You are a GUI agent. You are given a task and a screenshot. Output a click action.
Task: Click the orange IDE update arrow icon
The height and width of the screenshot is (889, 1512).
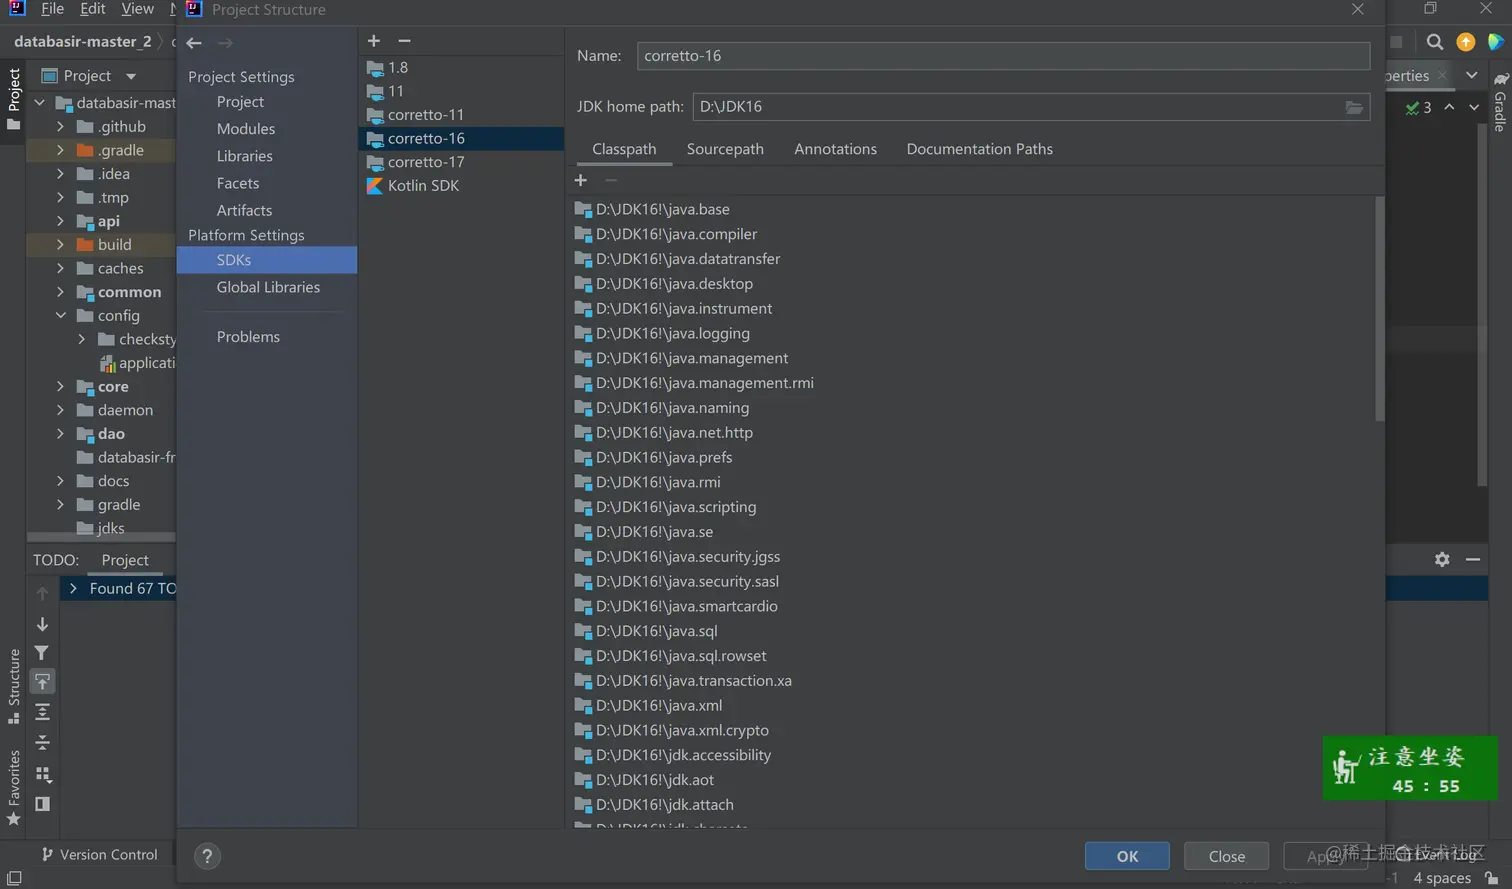click(x=1466, y=42)
